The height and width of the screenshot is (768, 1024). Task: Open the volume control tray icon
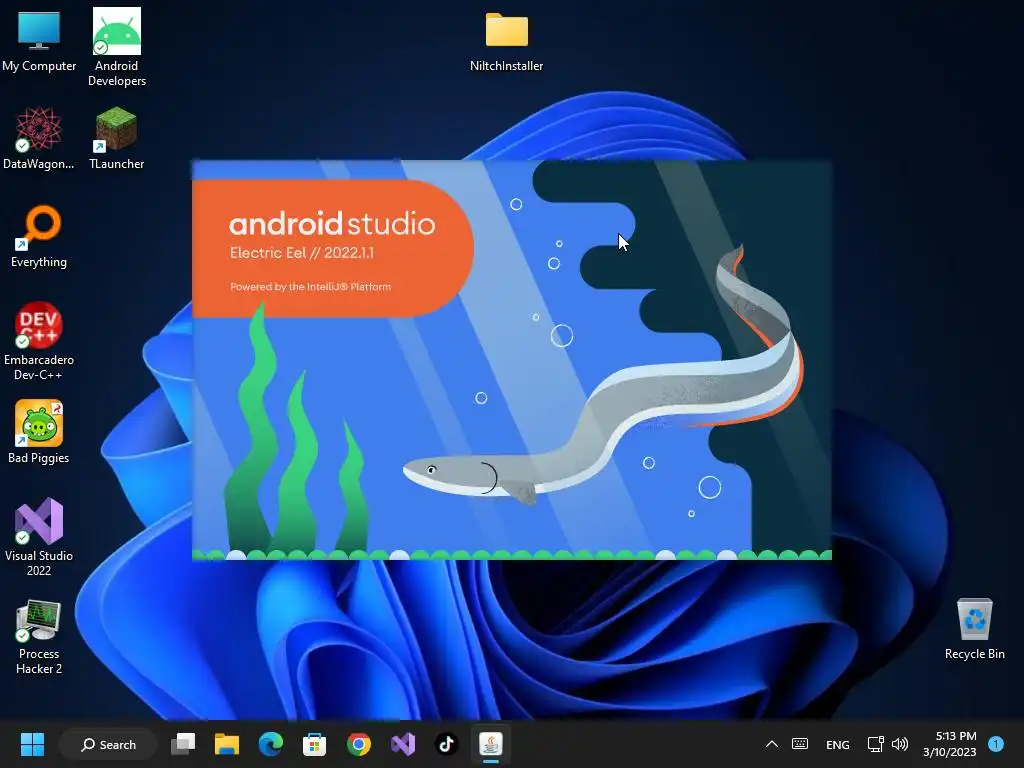[900, 744]
